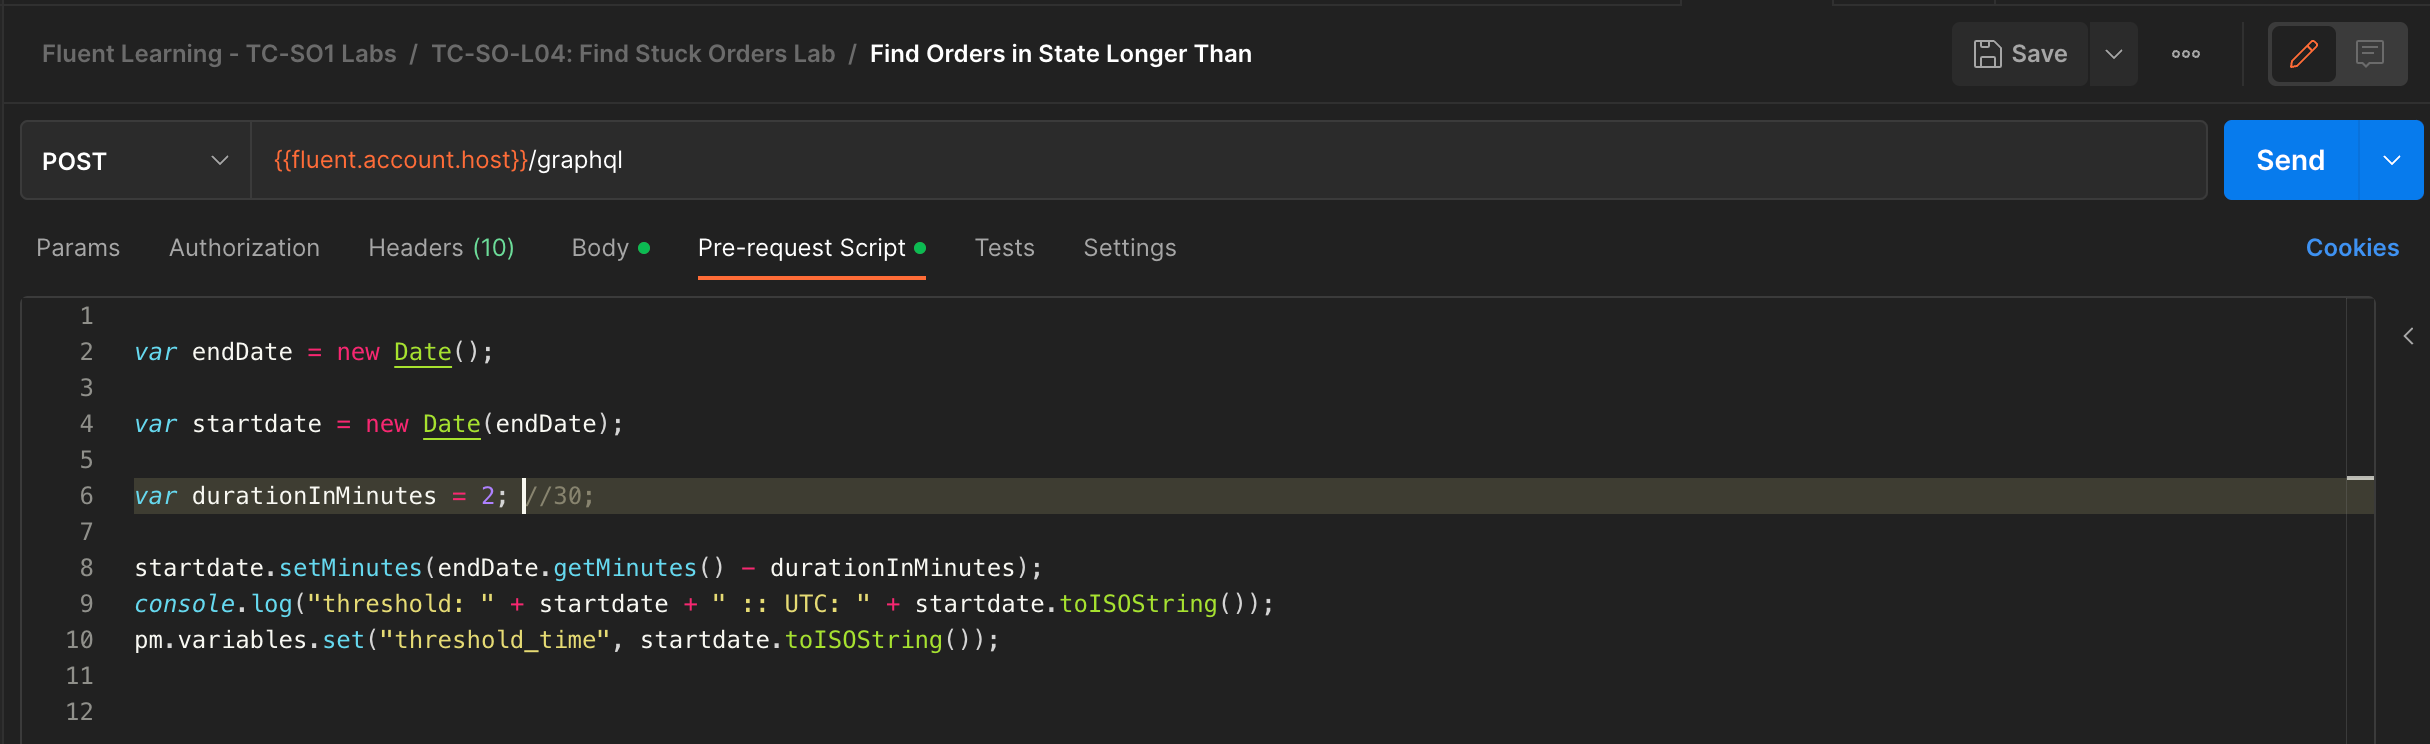Expand the right side panel chevron
Image resolution: width=2430 pixels, height=744 pixels.
pyautogui.click(x=2408, y=337)
